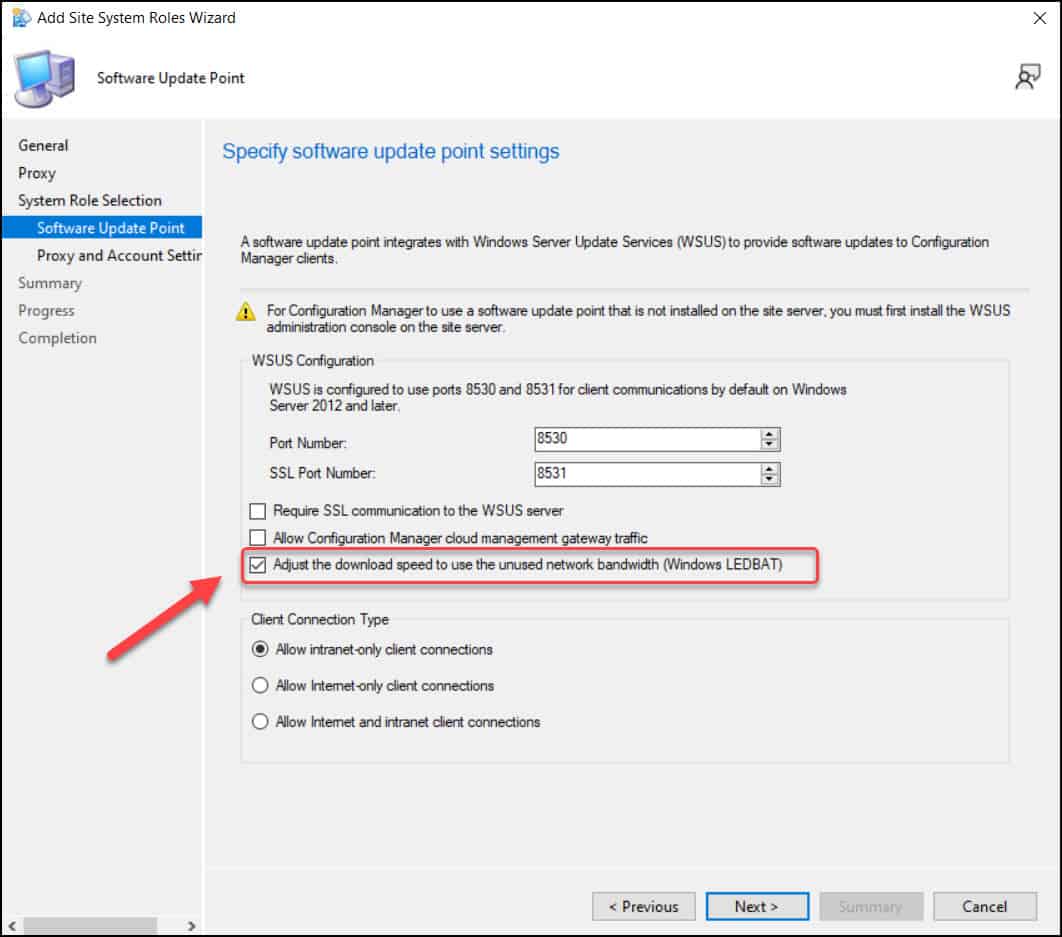Click the sidebar horizontal scrollbar thumb
Viewport: 1062px width, 937px height.
pos(91,925)
